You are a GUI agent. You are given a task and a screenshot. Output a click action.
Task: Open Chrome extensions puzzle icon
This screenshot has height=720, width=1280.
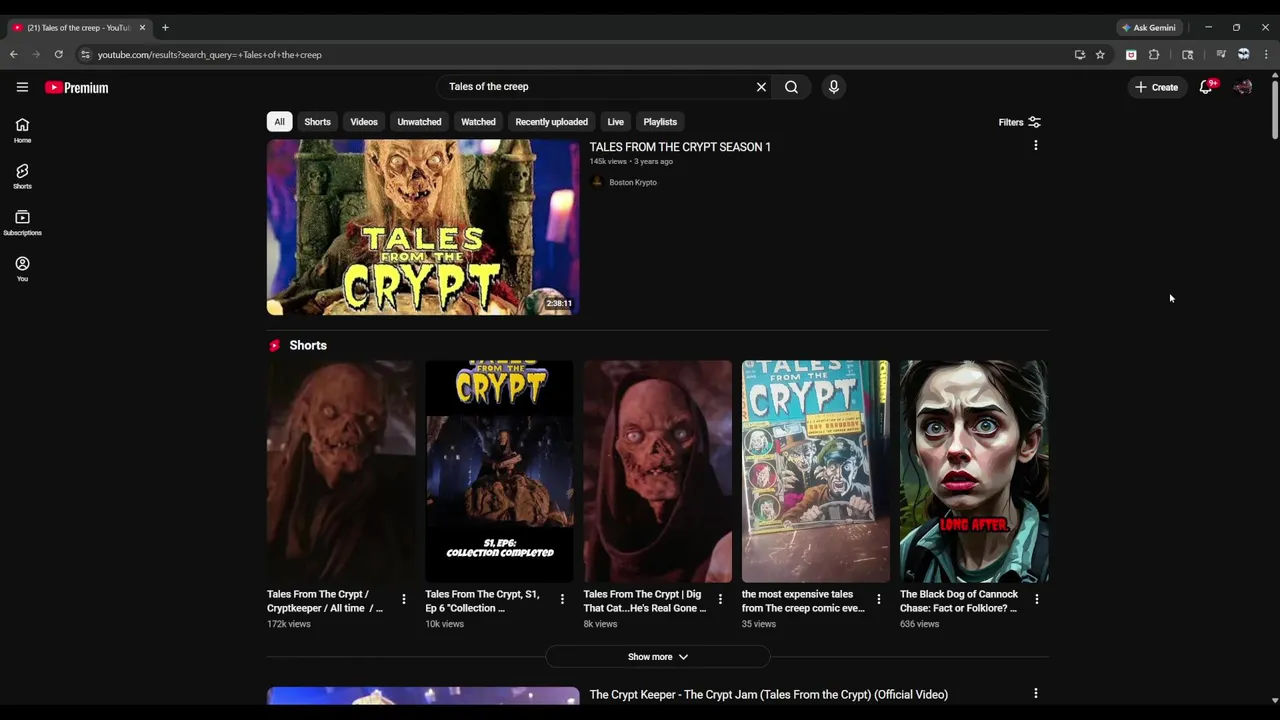point(1154,55)
